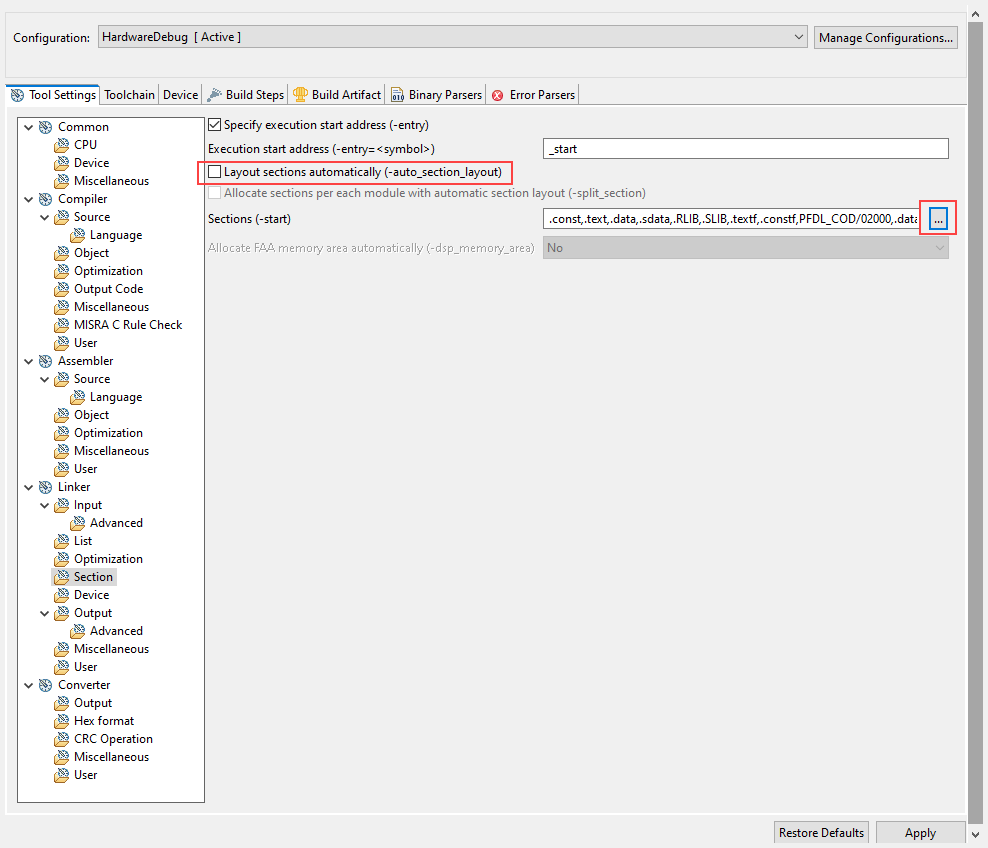The height and width of the screenshot is (848, 988).
Task: Switch to the Device tab
Action: pyautogui.click(x=181, y=95)
